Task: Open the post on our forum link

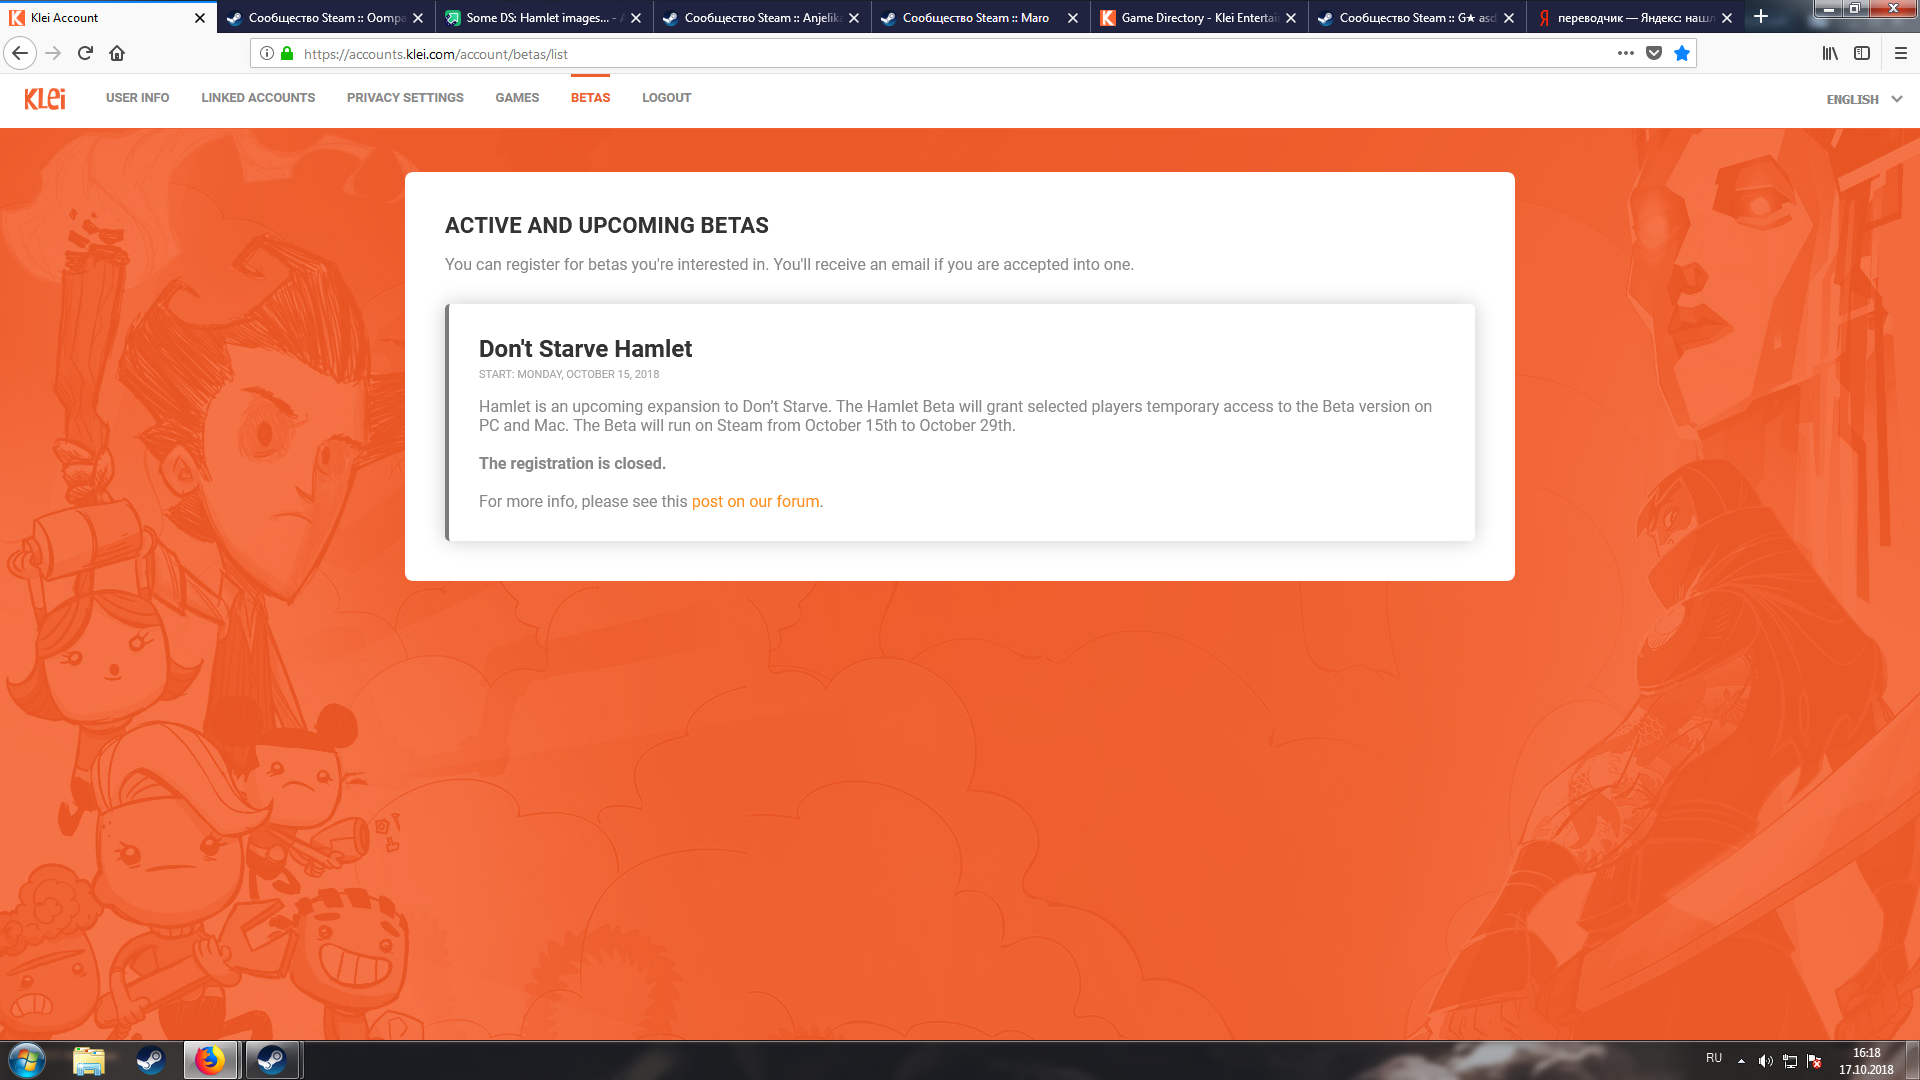Action: tap(755, 502)
